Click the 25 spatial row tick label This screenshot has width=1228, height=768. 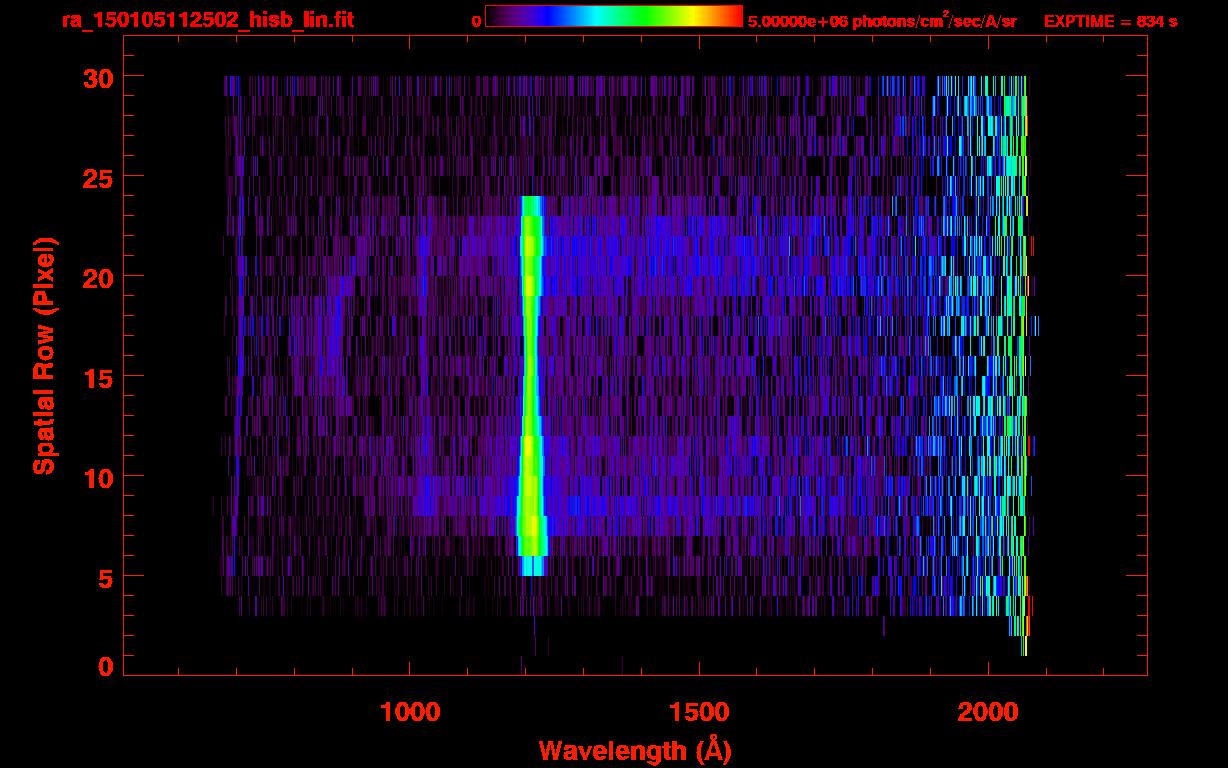(97, 177)
